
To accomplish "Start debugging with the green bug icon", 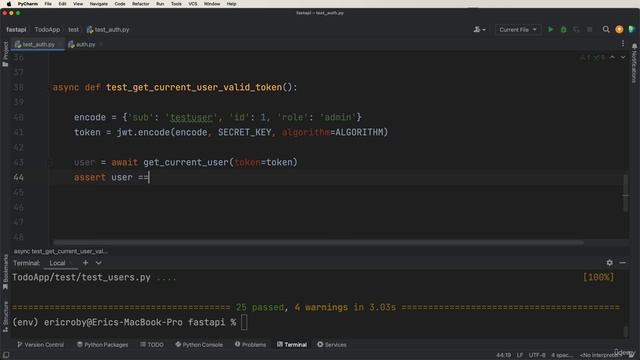I will 563,29.
